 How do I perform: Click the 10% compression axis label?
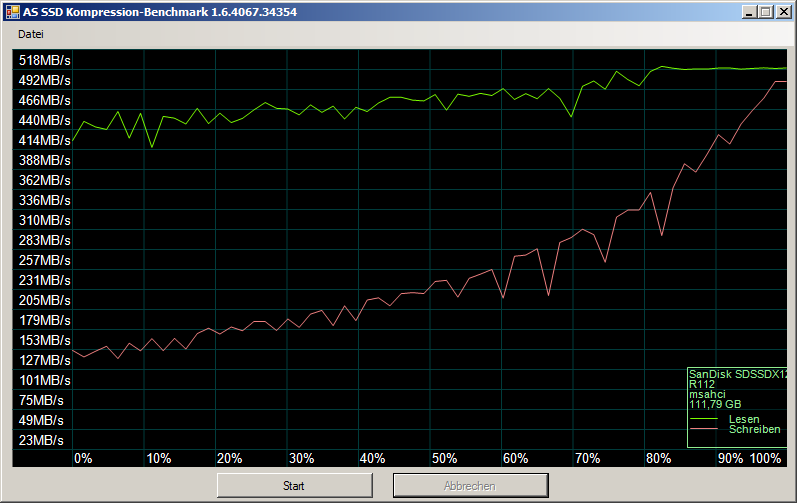point(159,458)
